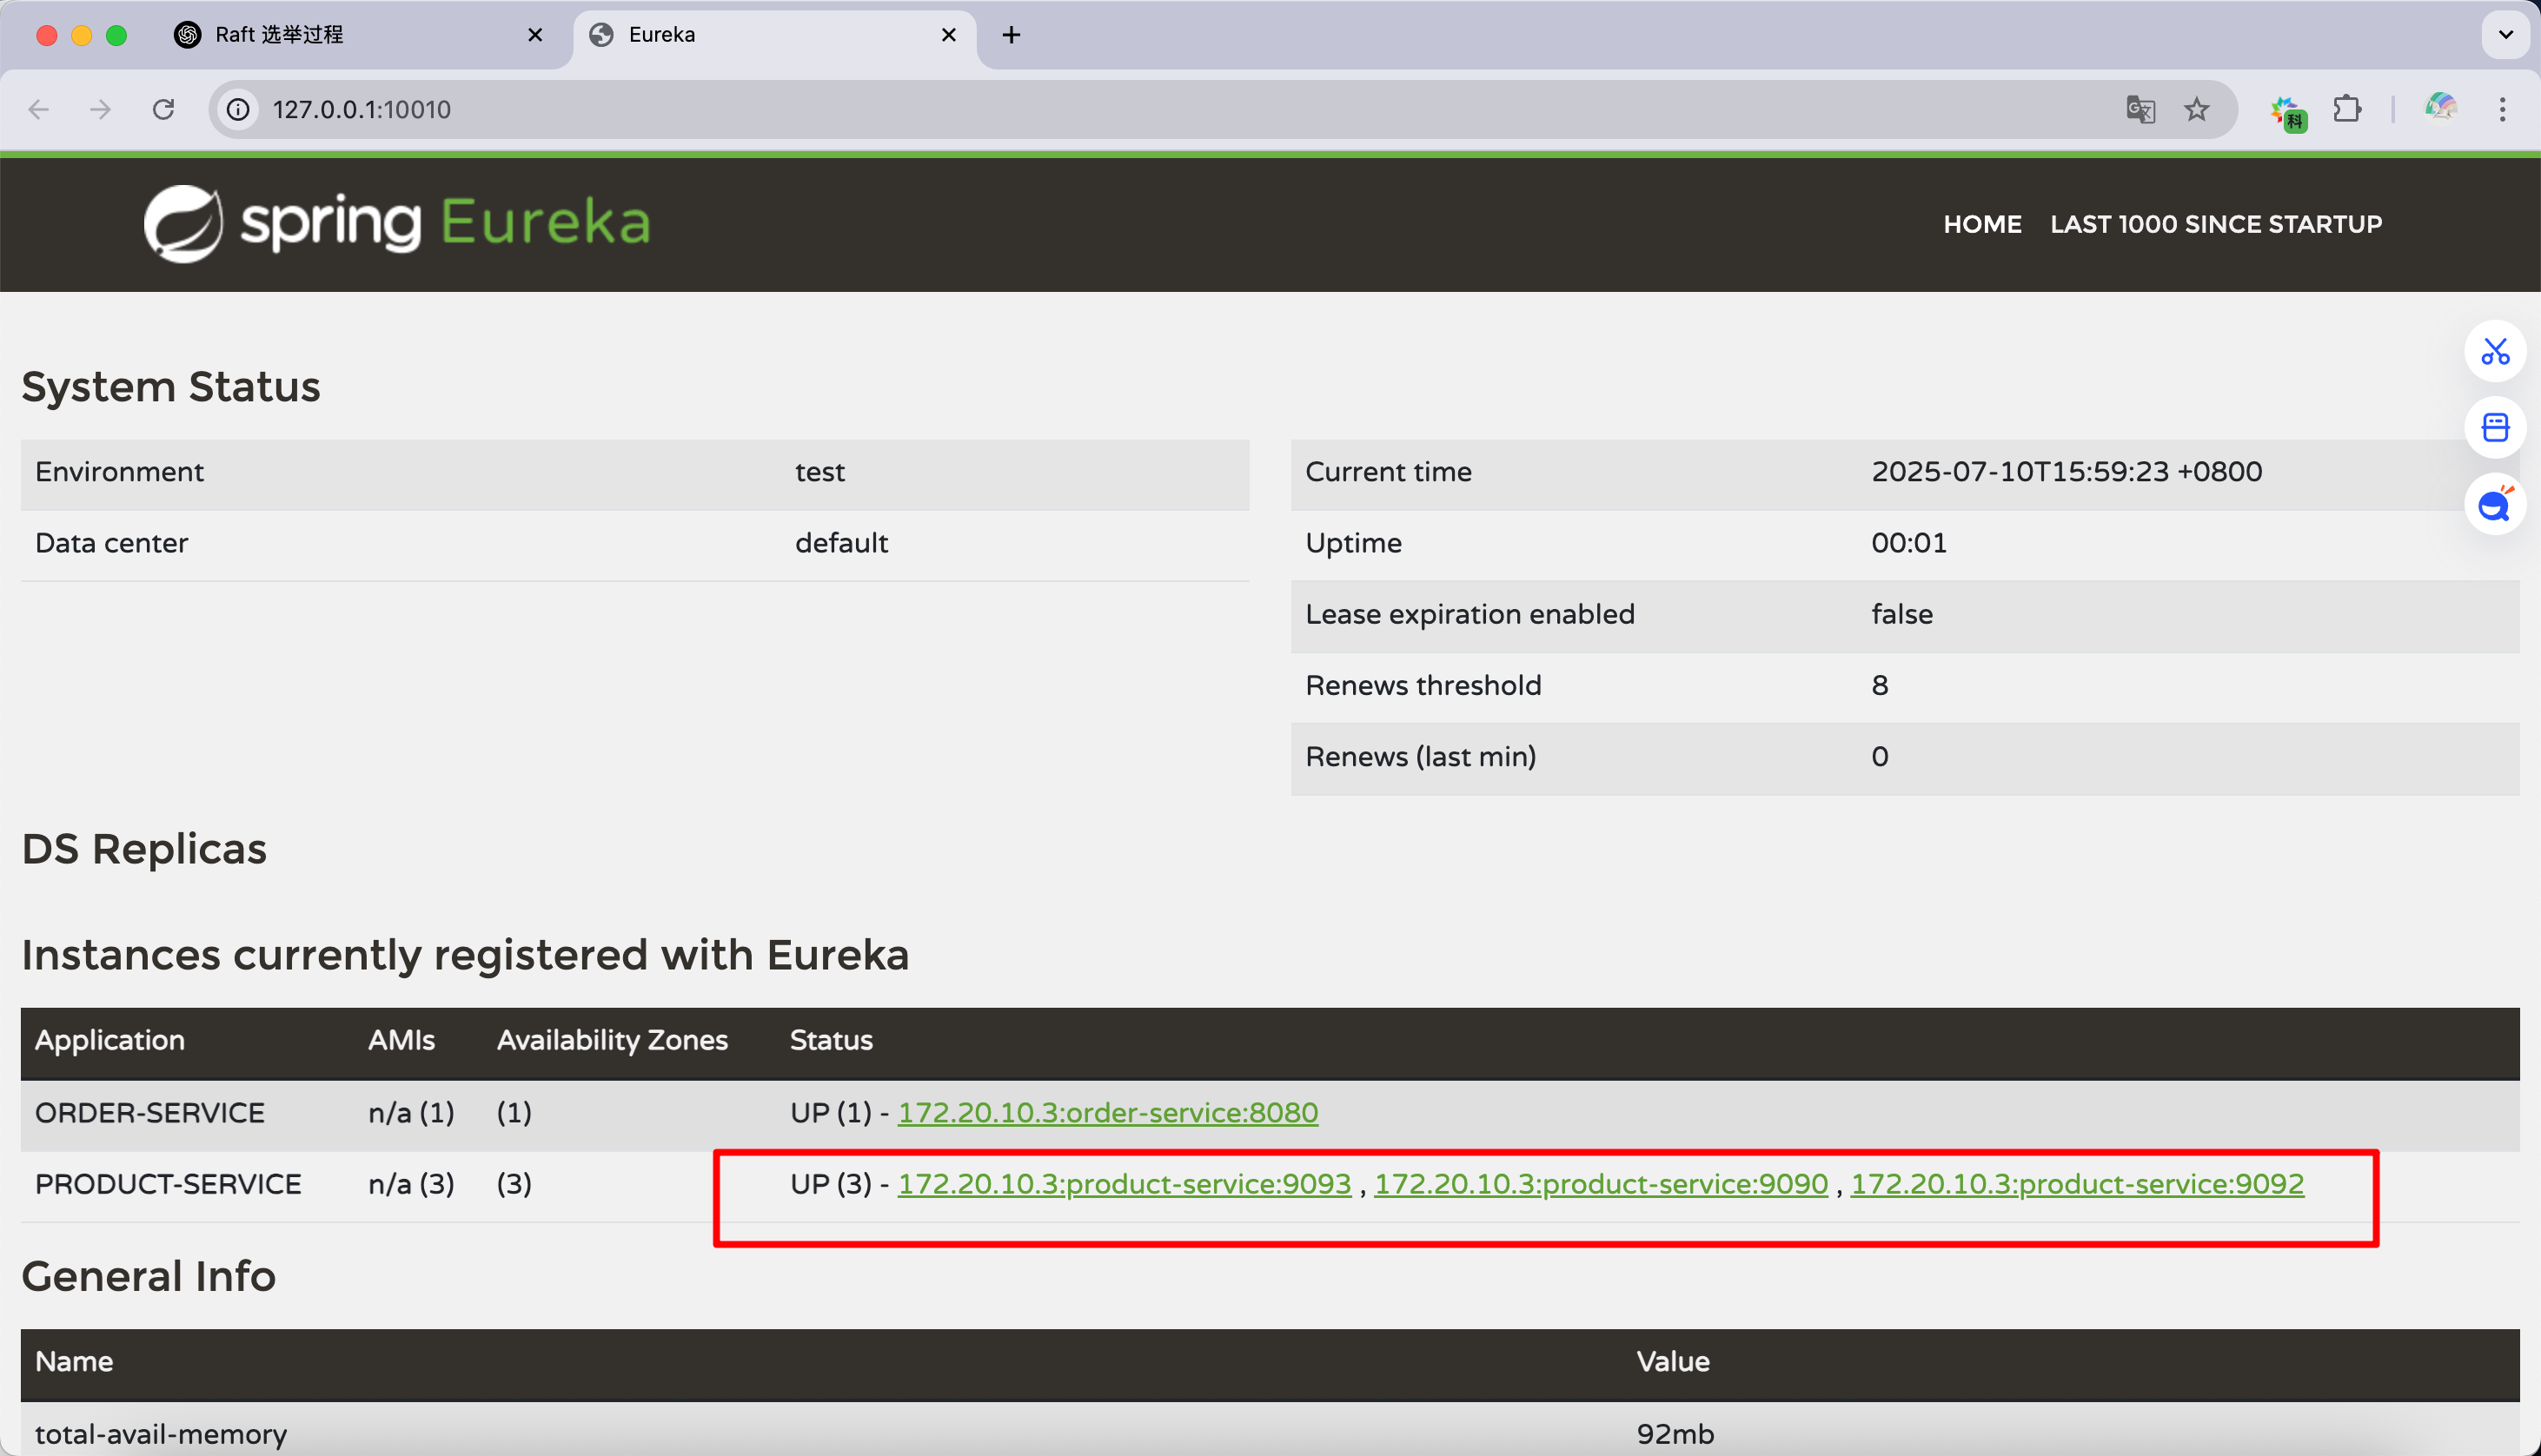Click the General Info Value column header
Image resolution: width=2541 pixels, height=1456 pixels.
click(1673, 1362)
